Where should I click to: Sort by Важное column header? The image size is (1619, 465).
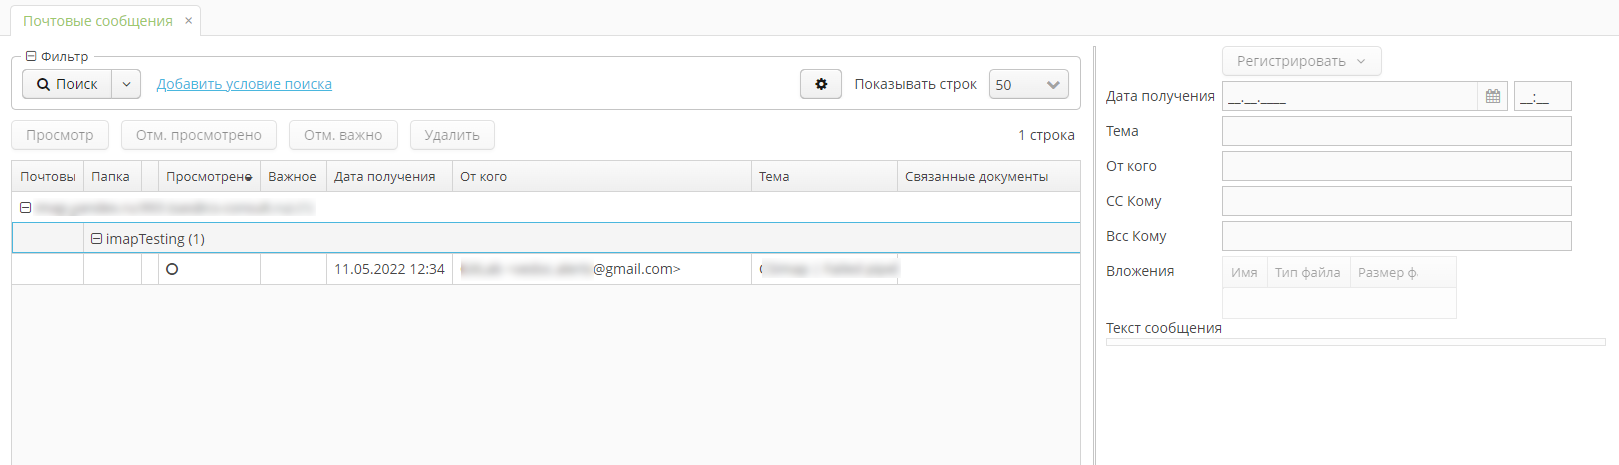(x=293, y=176)
